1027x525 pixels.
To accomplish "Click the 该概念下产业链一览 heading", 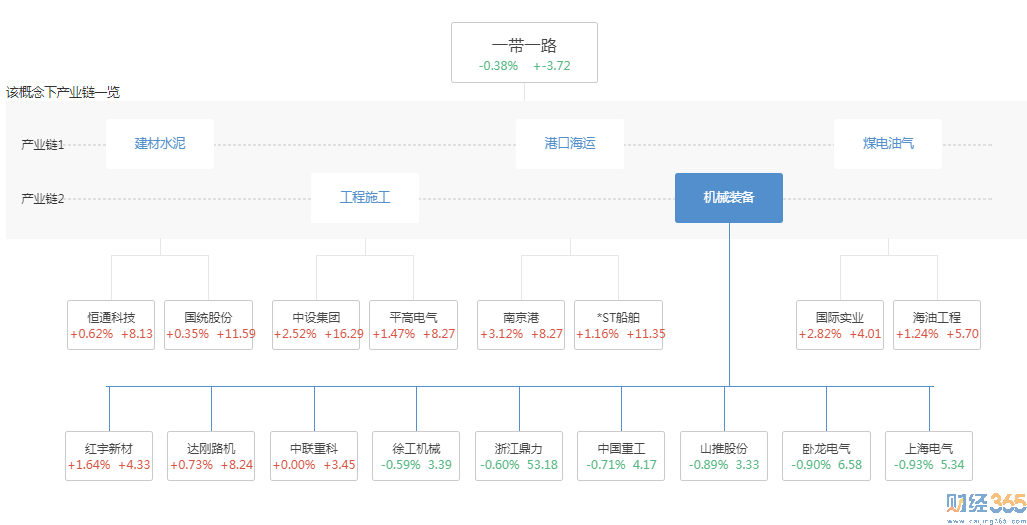I will point(63,92).
